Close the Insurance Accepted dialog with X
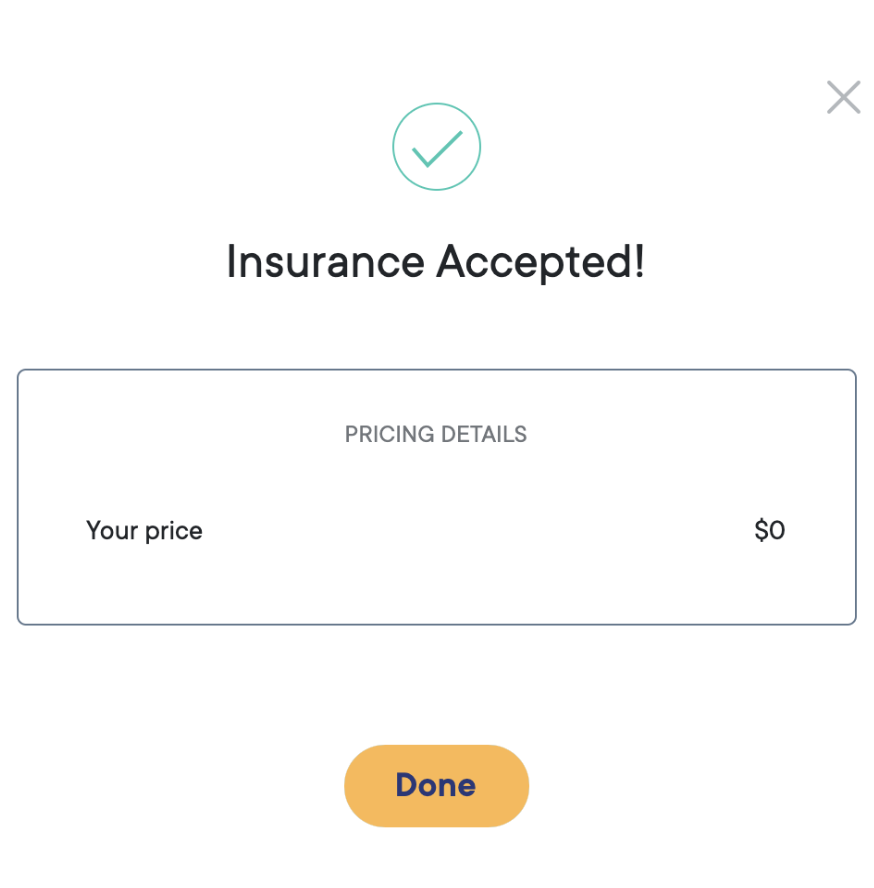874x888 pixels. [843, 97]
